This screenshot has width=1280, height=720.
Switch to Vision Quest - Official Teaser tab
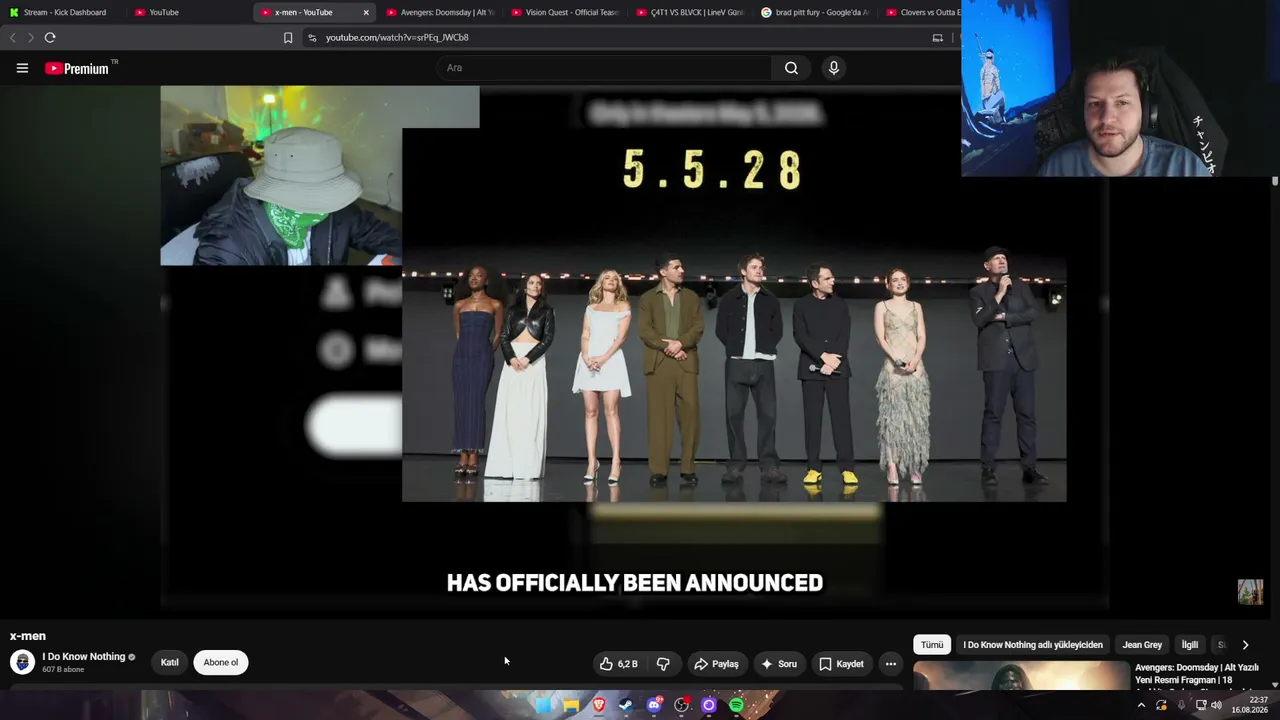(566, 12)
